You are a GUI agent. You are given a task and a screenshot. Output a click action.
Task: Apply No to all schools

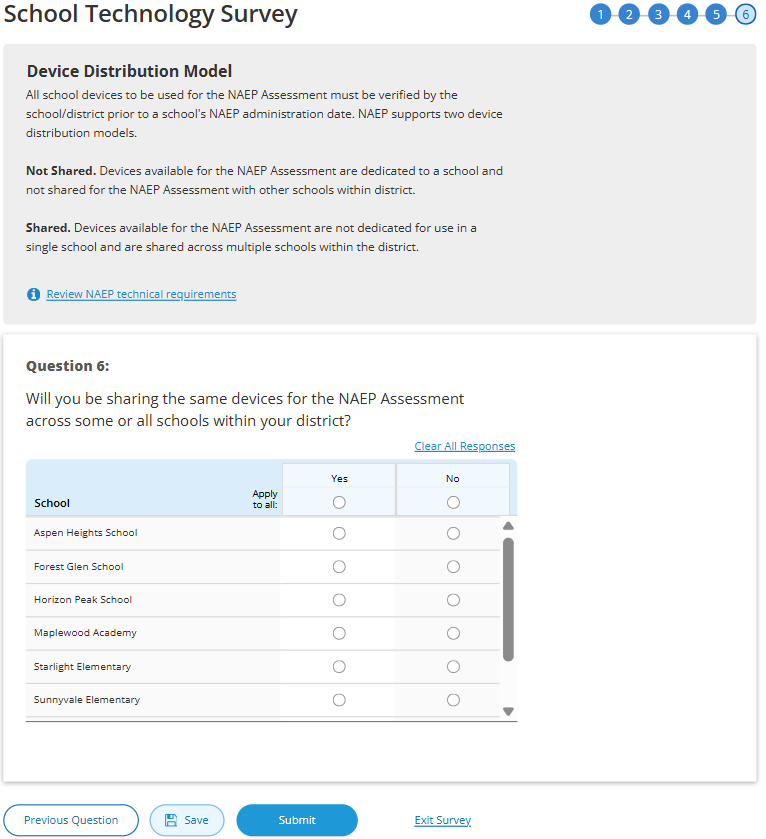tap(453, 502)
